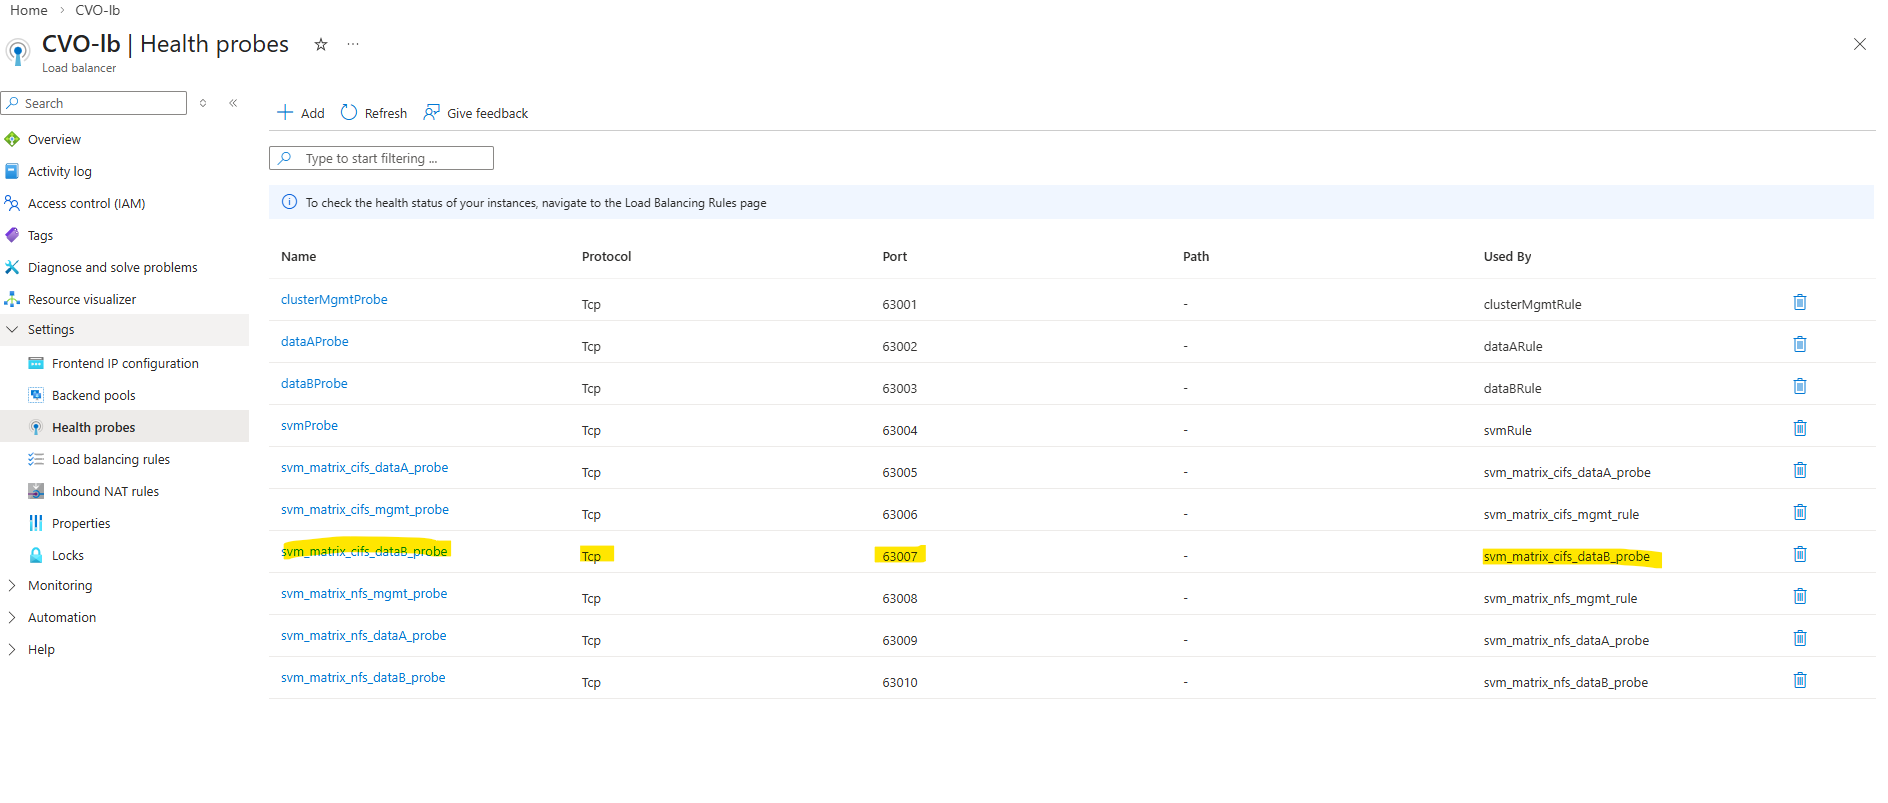Click Give feedback in the toolbar
The width and height of the screenshot is (1888, 803).
[476, 113]
